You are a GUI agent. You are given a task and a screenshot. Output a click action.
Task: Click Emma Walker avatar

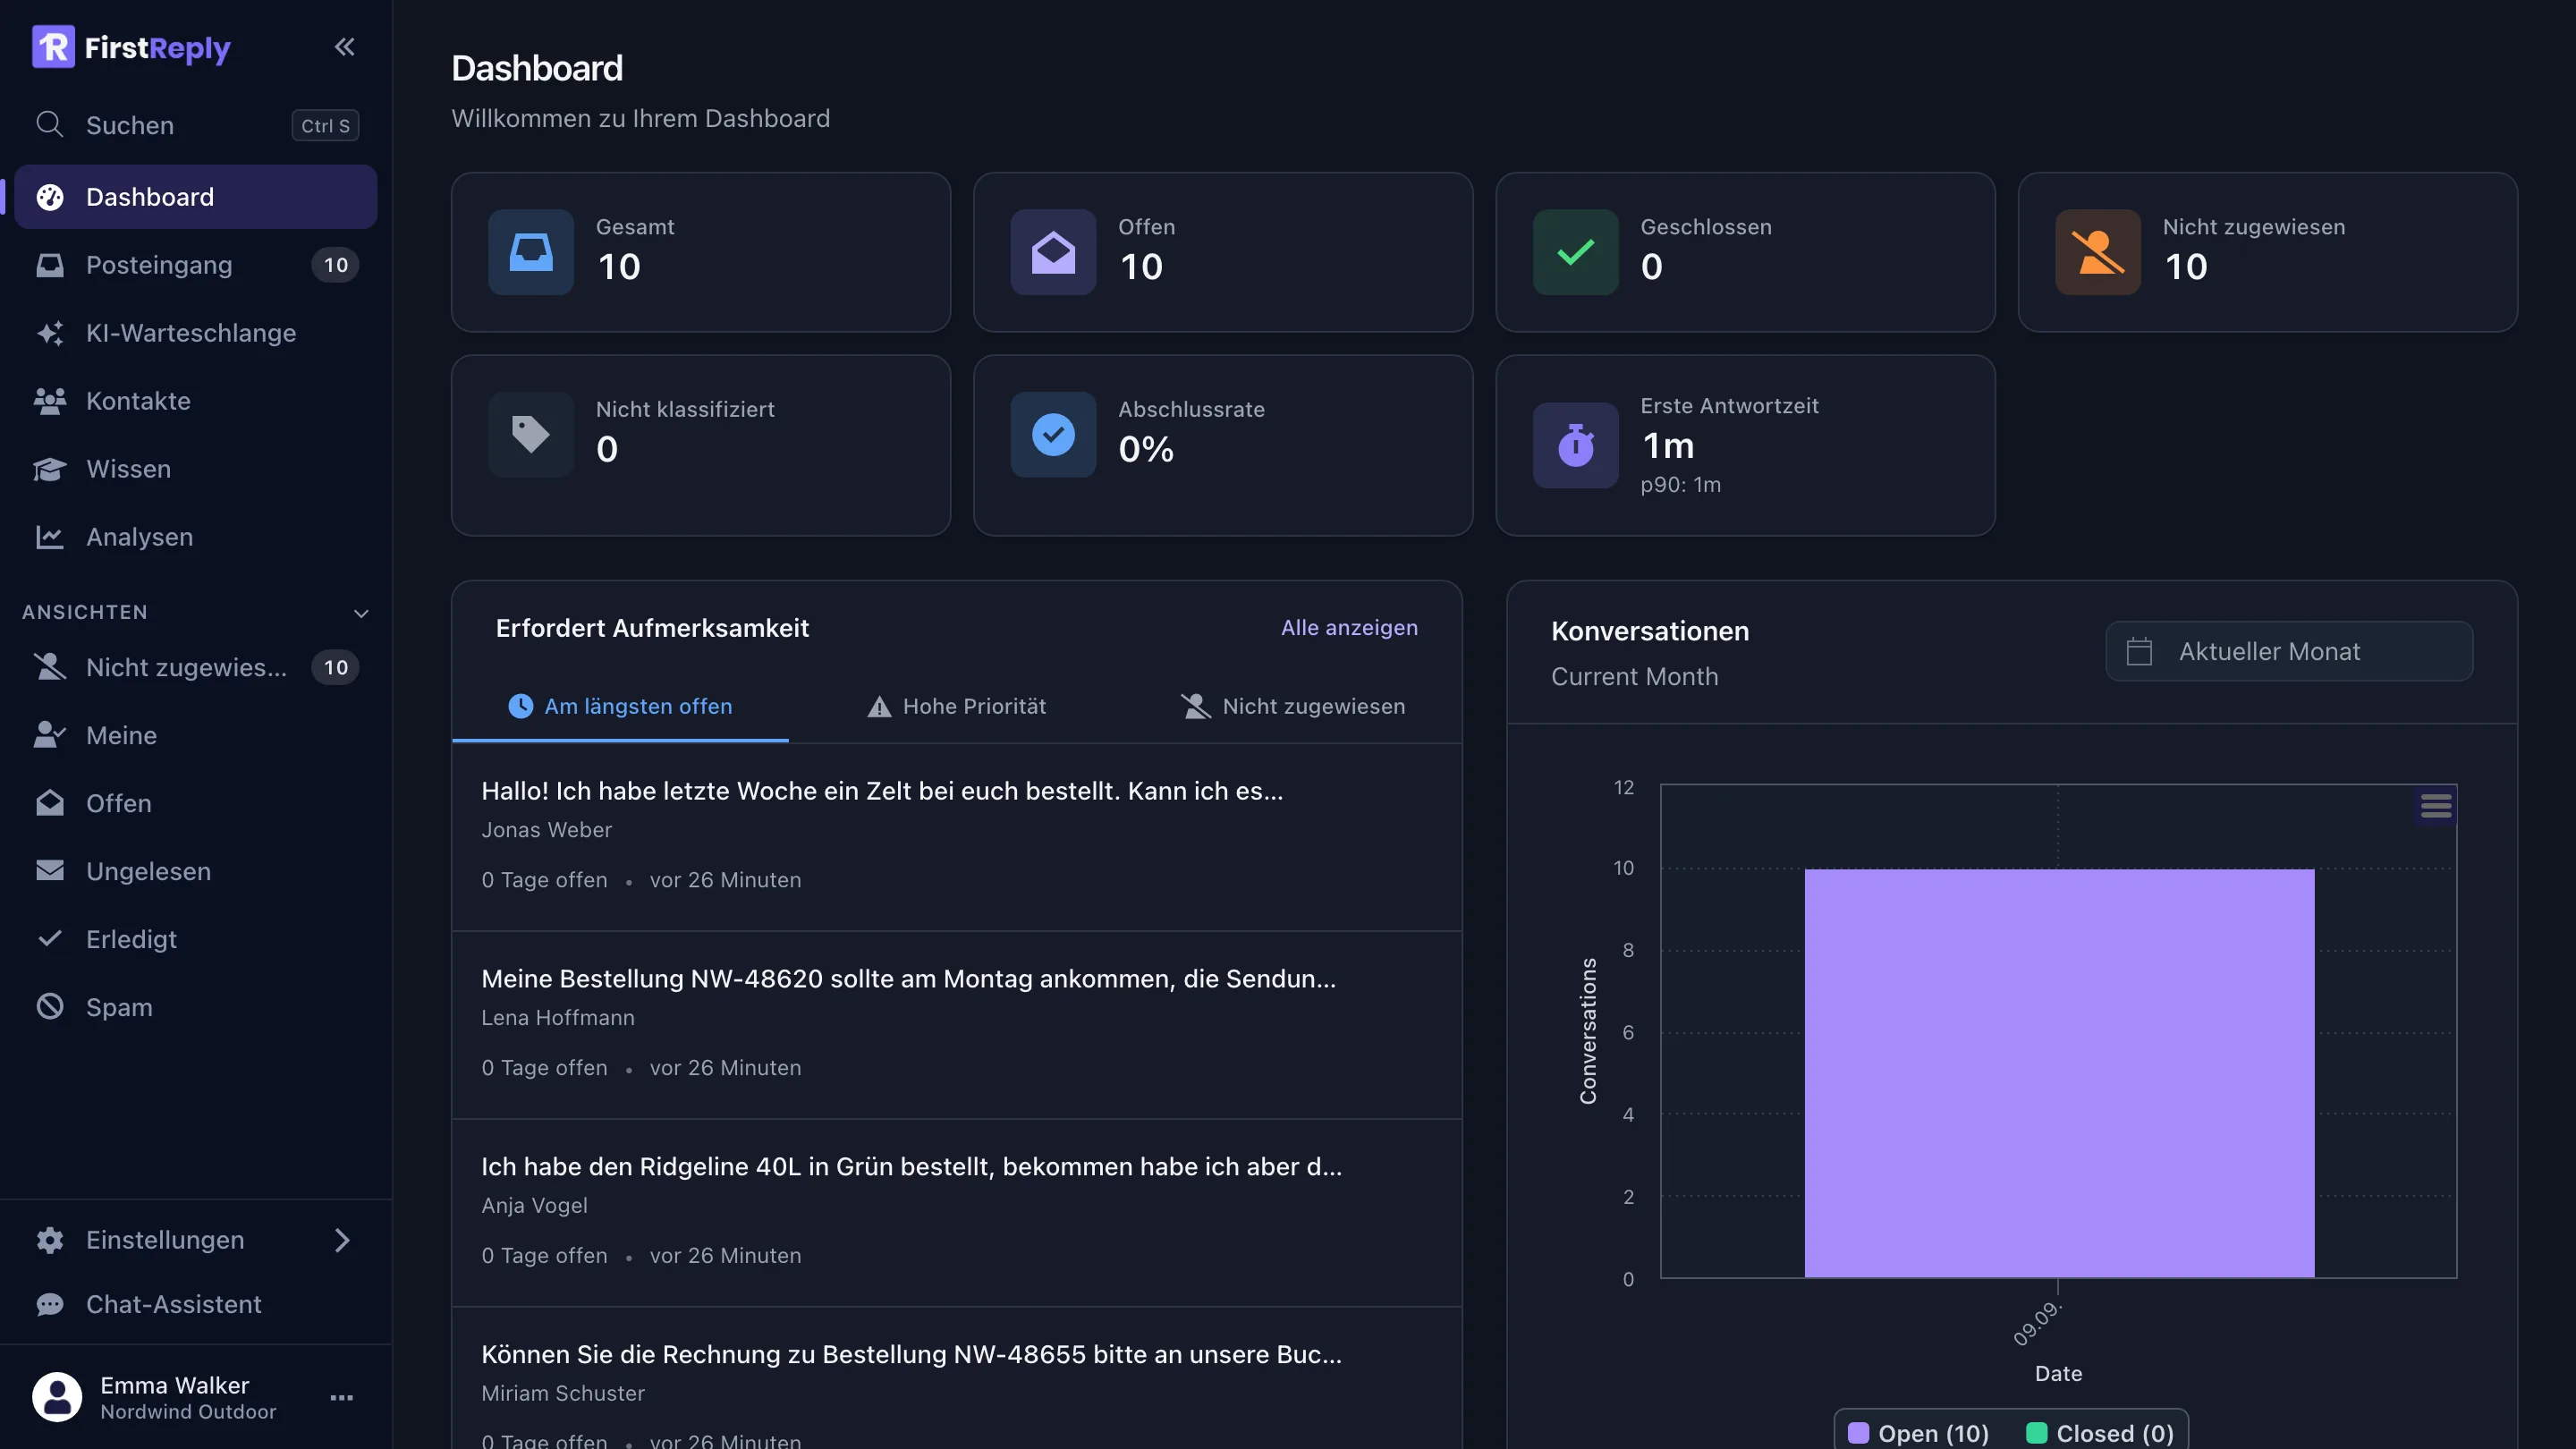[57, 1397]
